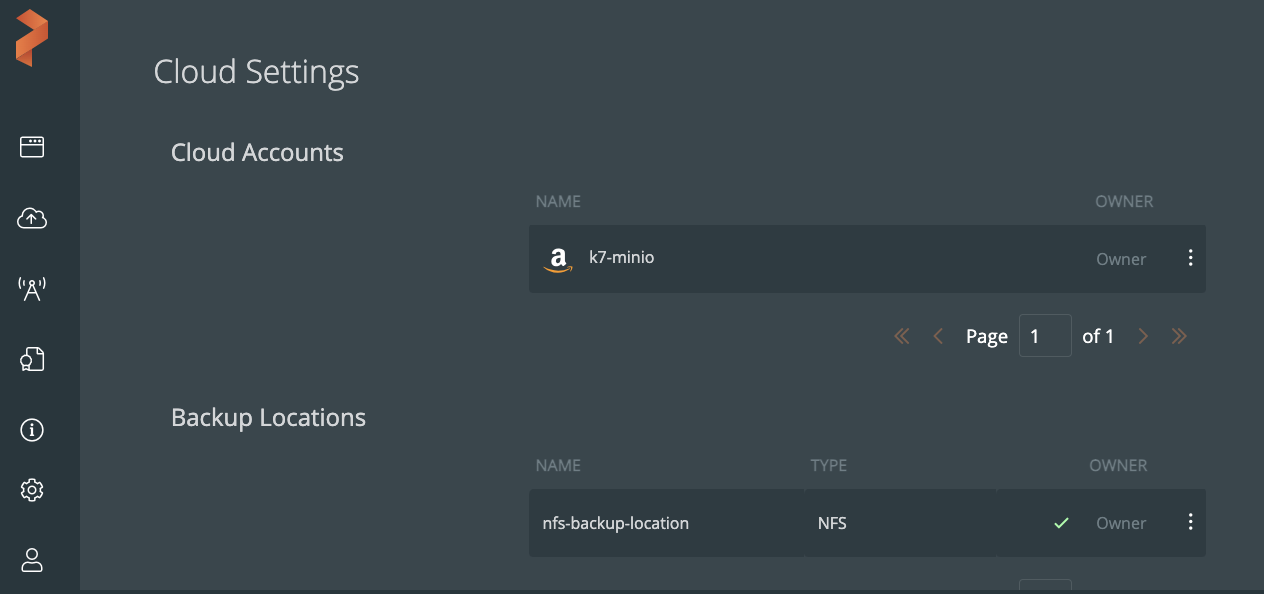This screenshot has height=594, width=1264.
Task: Open the cloud backup sidebar icon
Action: click(x=32, y=218)
